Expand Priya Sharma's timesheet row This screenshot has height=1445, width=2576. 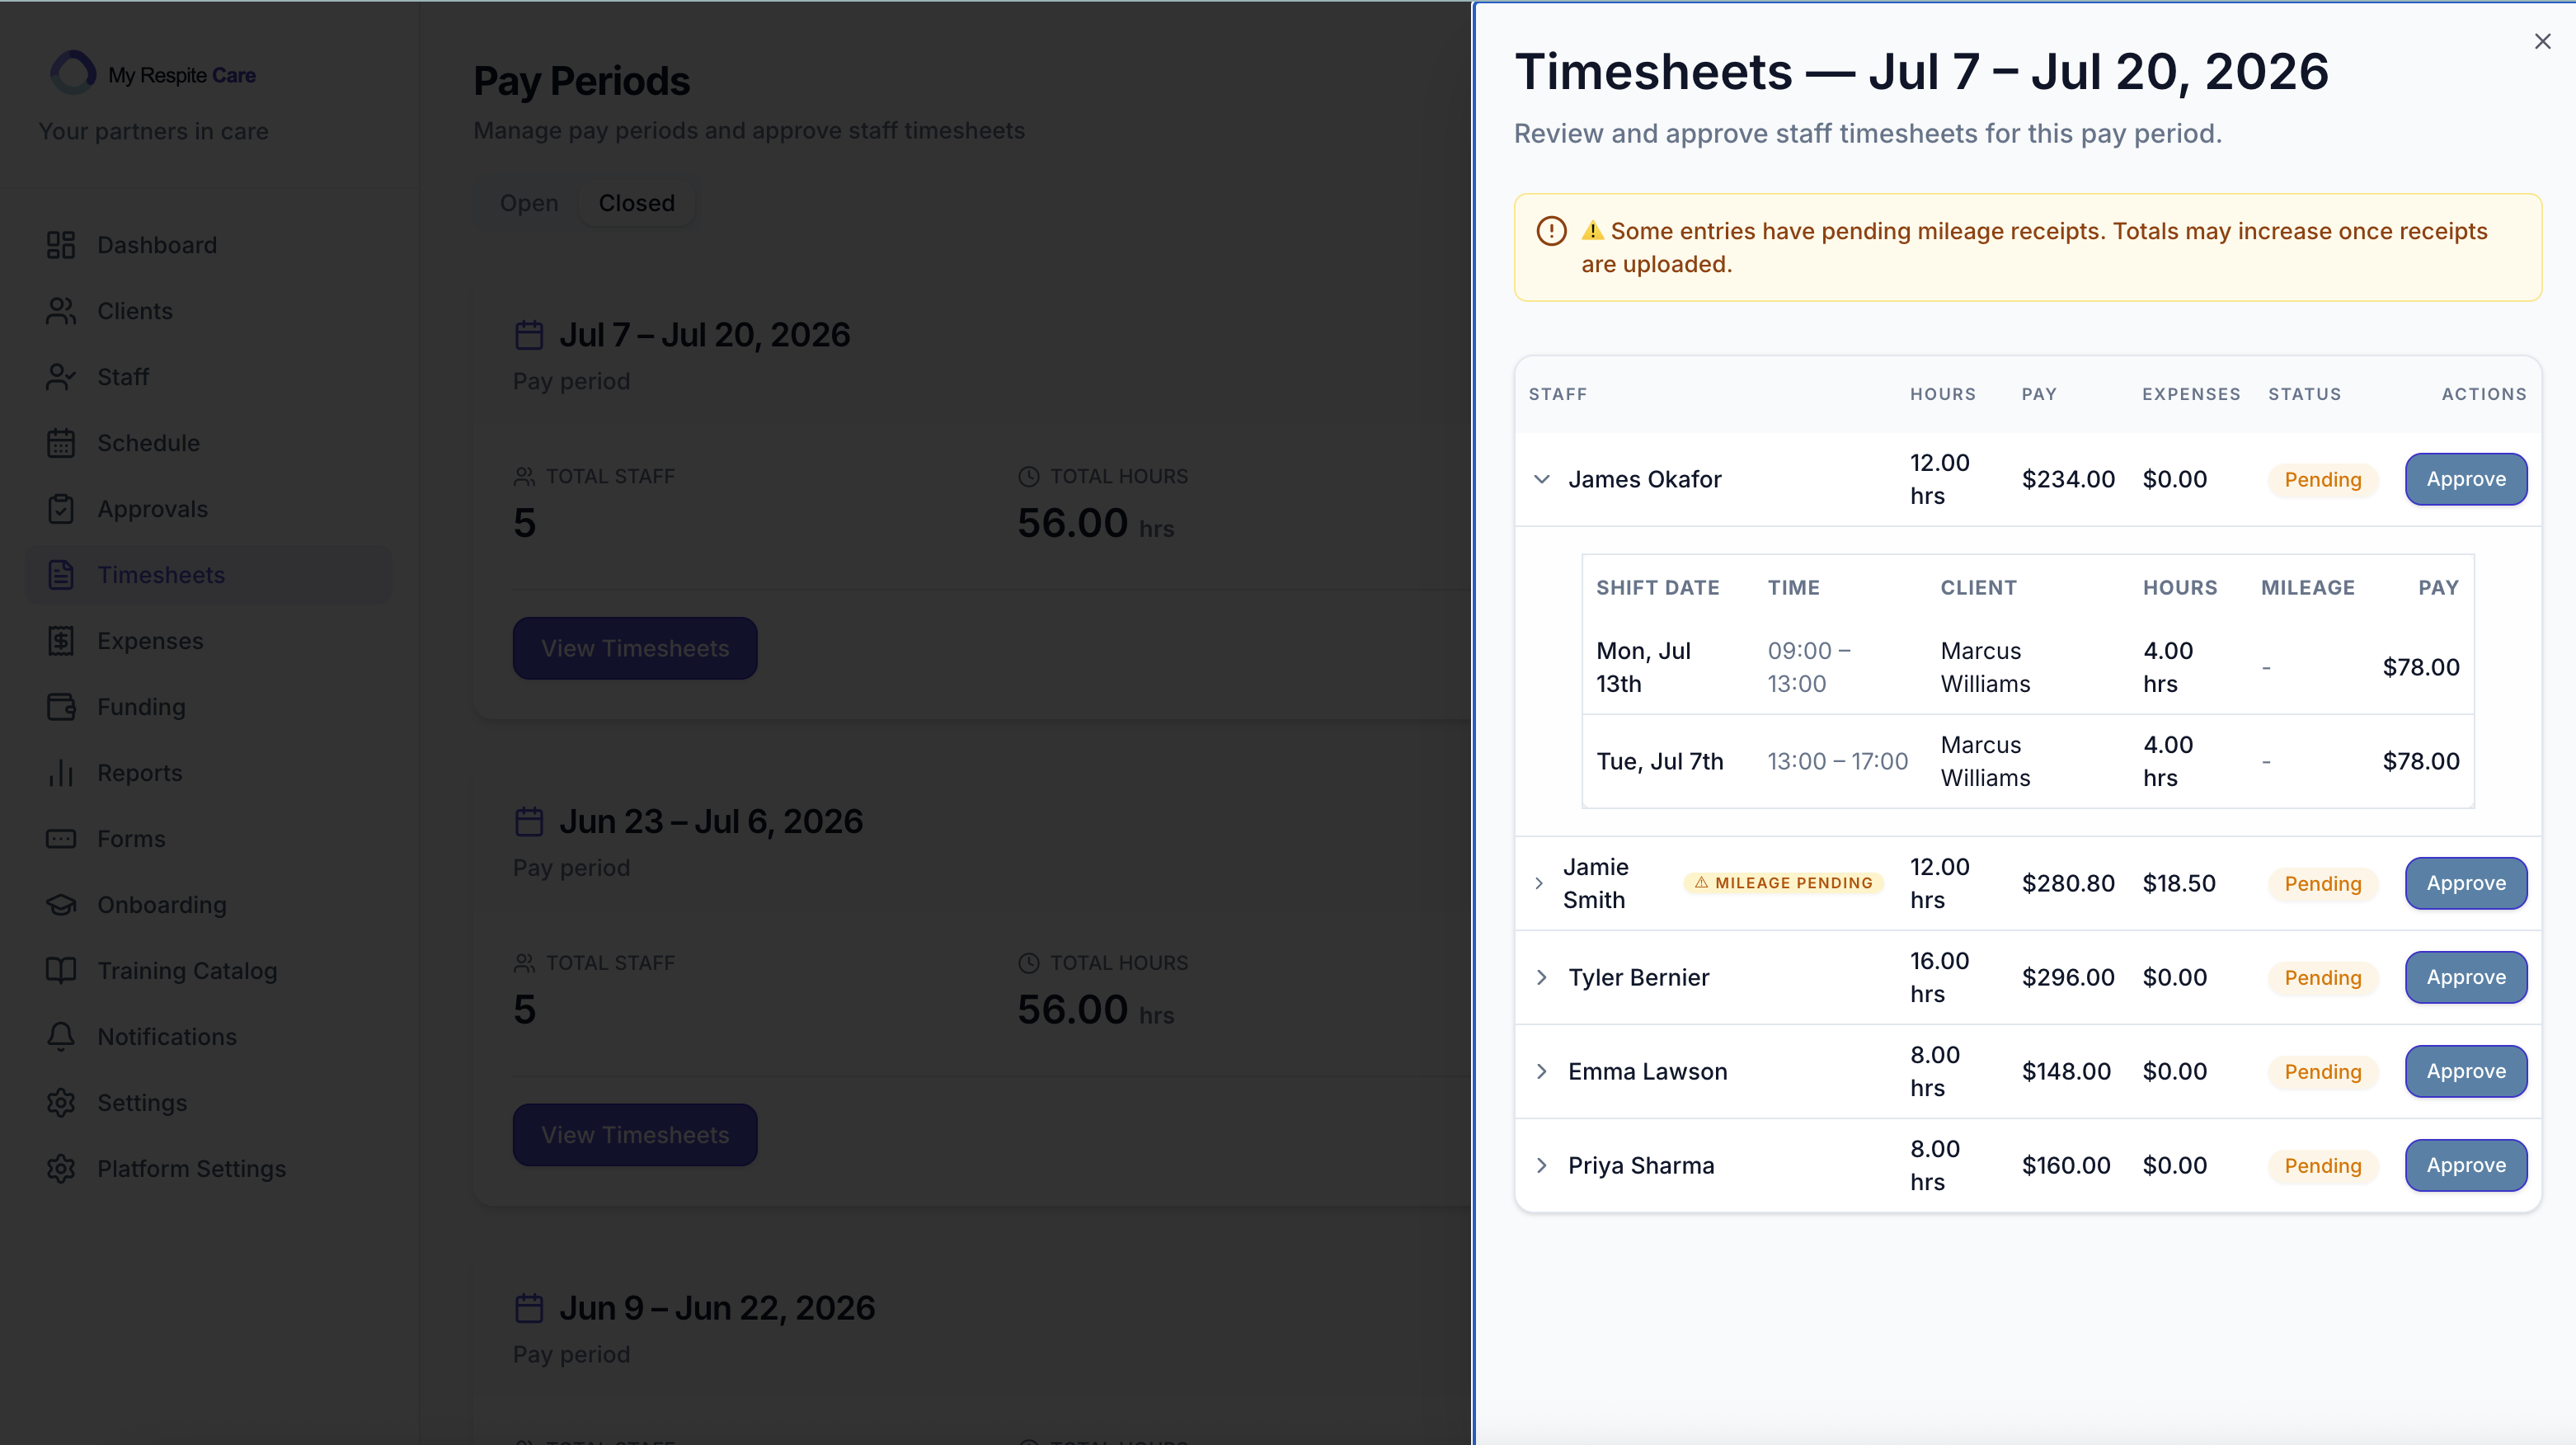pos(1541,1165)
